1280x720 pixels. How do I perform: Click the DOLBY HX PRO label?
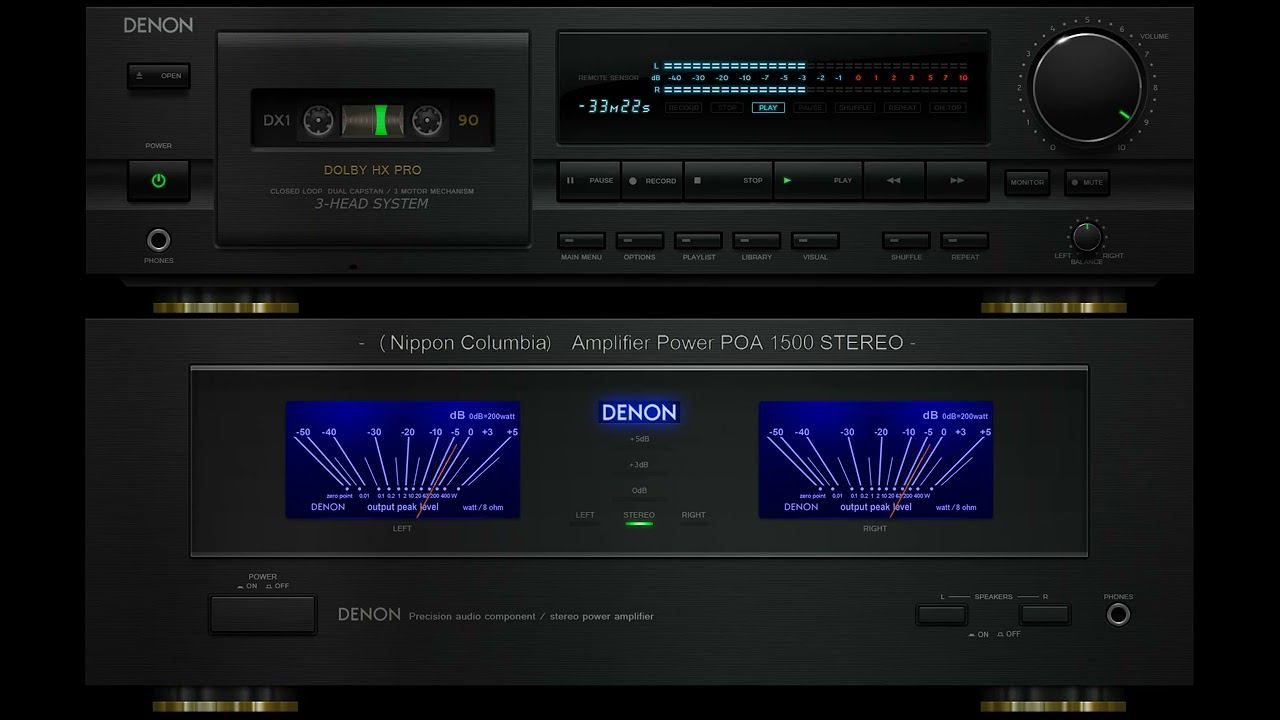point(372,170)
